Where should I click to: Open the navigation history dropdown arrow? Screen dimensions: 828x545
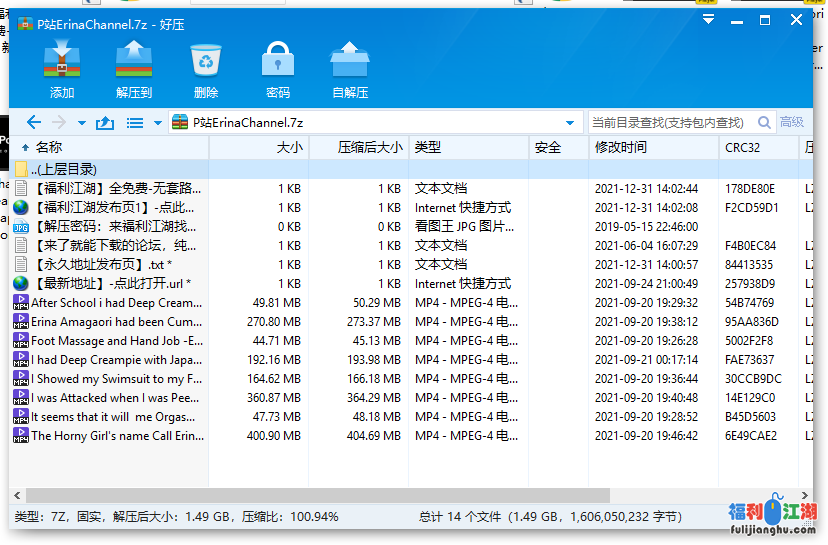point(80,122)
